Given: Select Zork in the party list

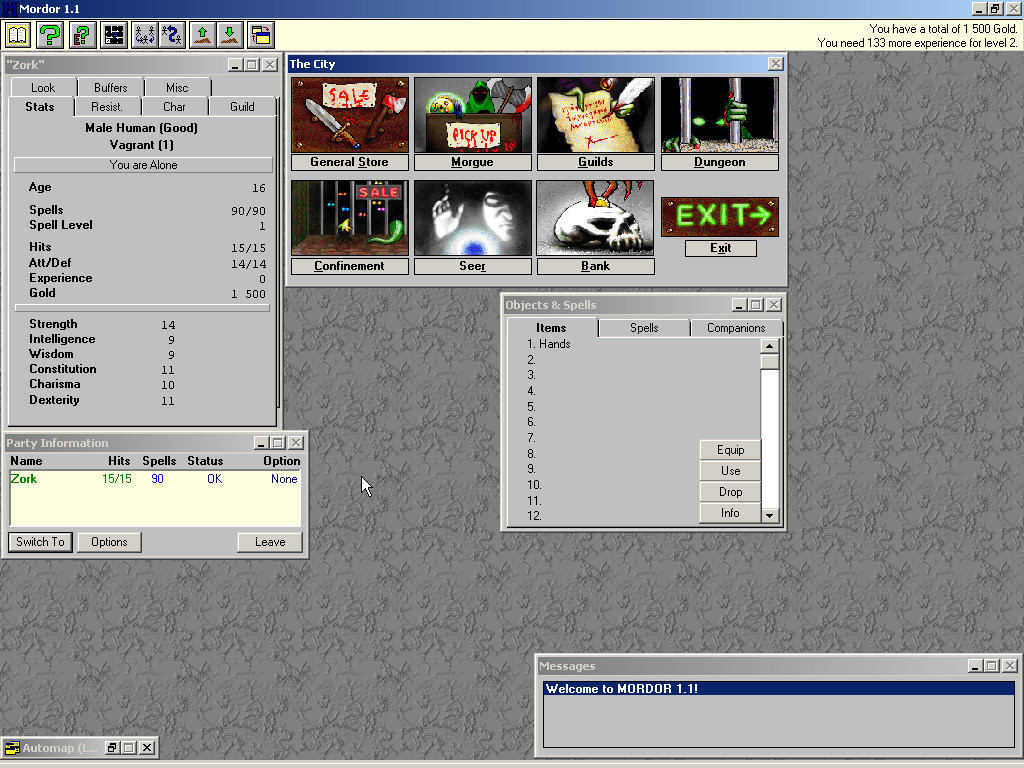Looking at the screenshot, I should click(155, 479).
